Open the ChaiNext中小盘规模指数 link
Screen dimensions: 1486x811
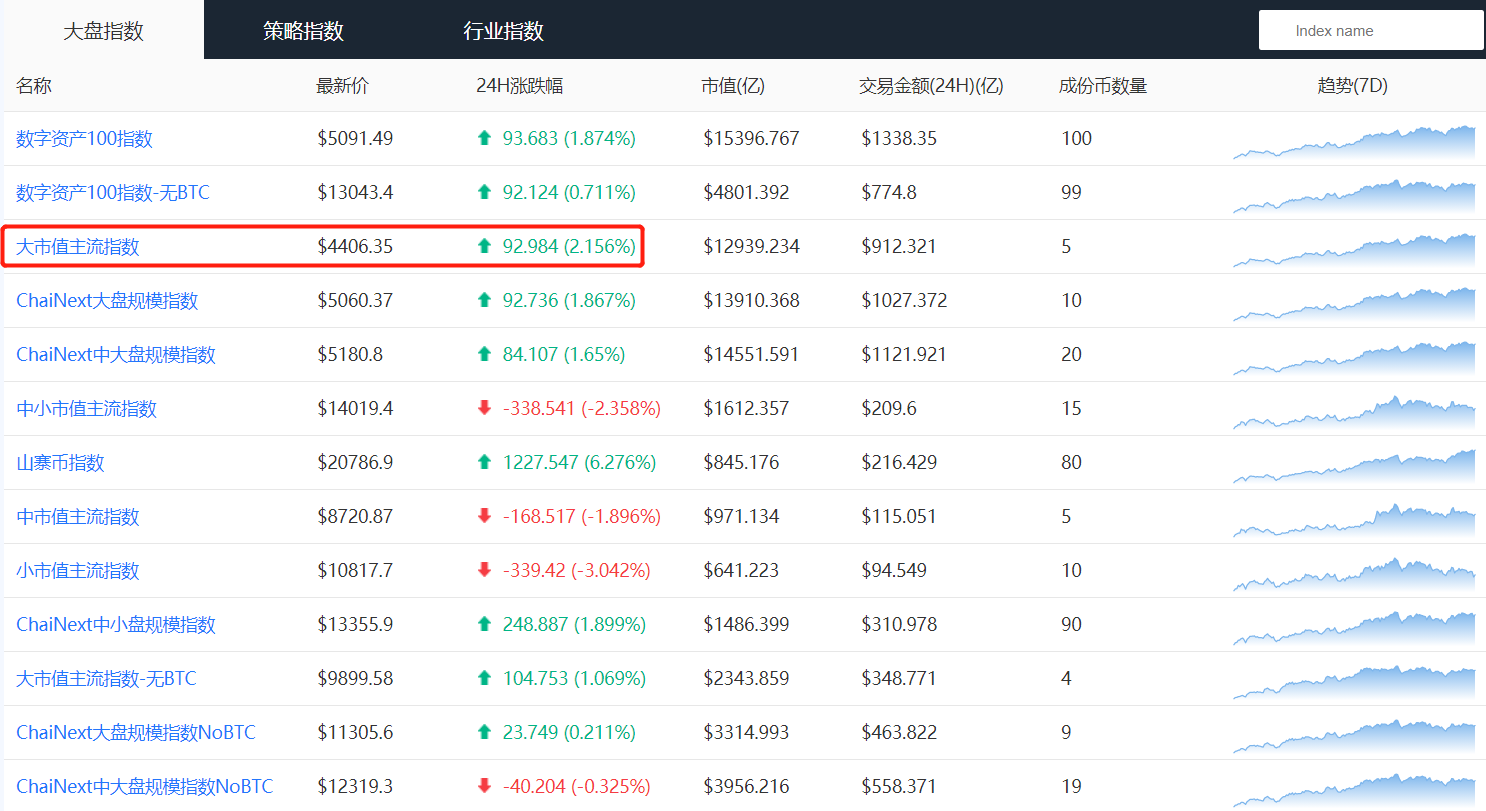tap(116, 625)
